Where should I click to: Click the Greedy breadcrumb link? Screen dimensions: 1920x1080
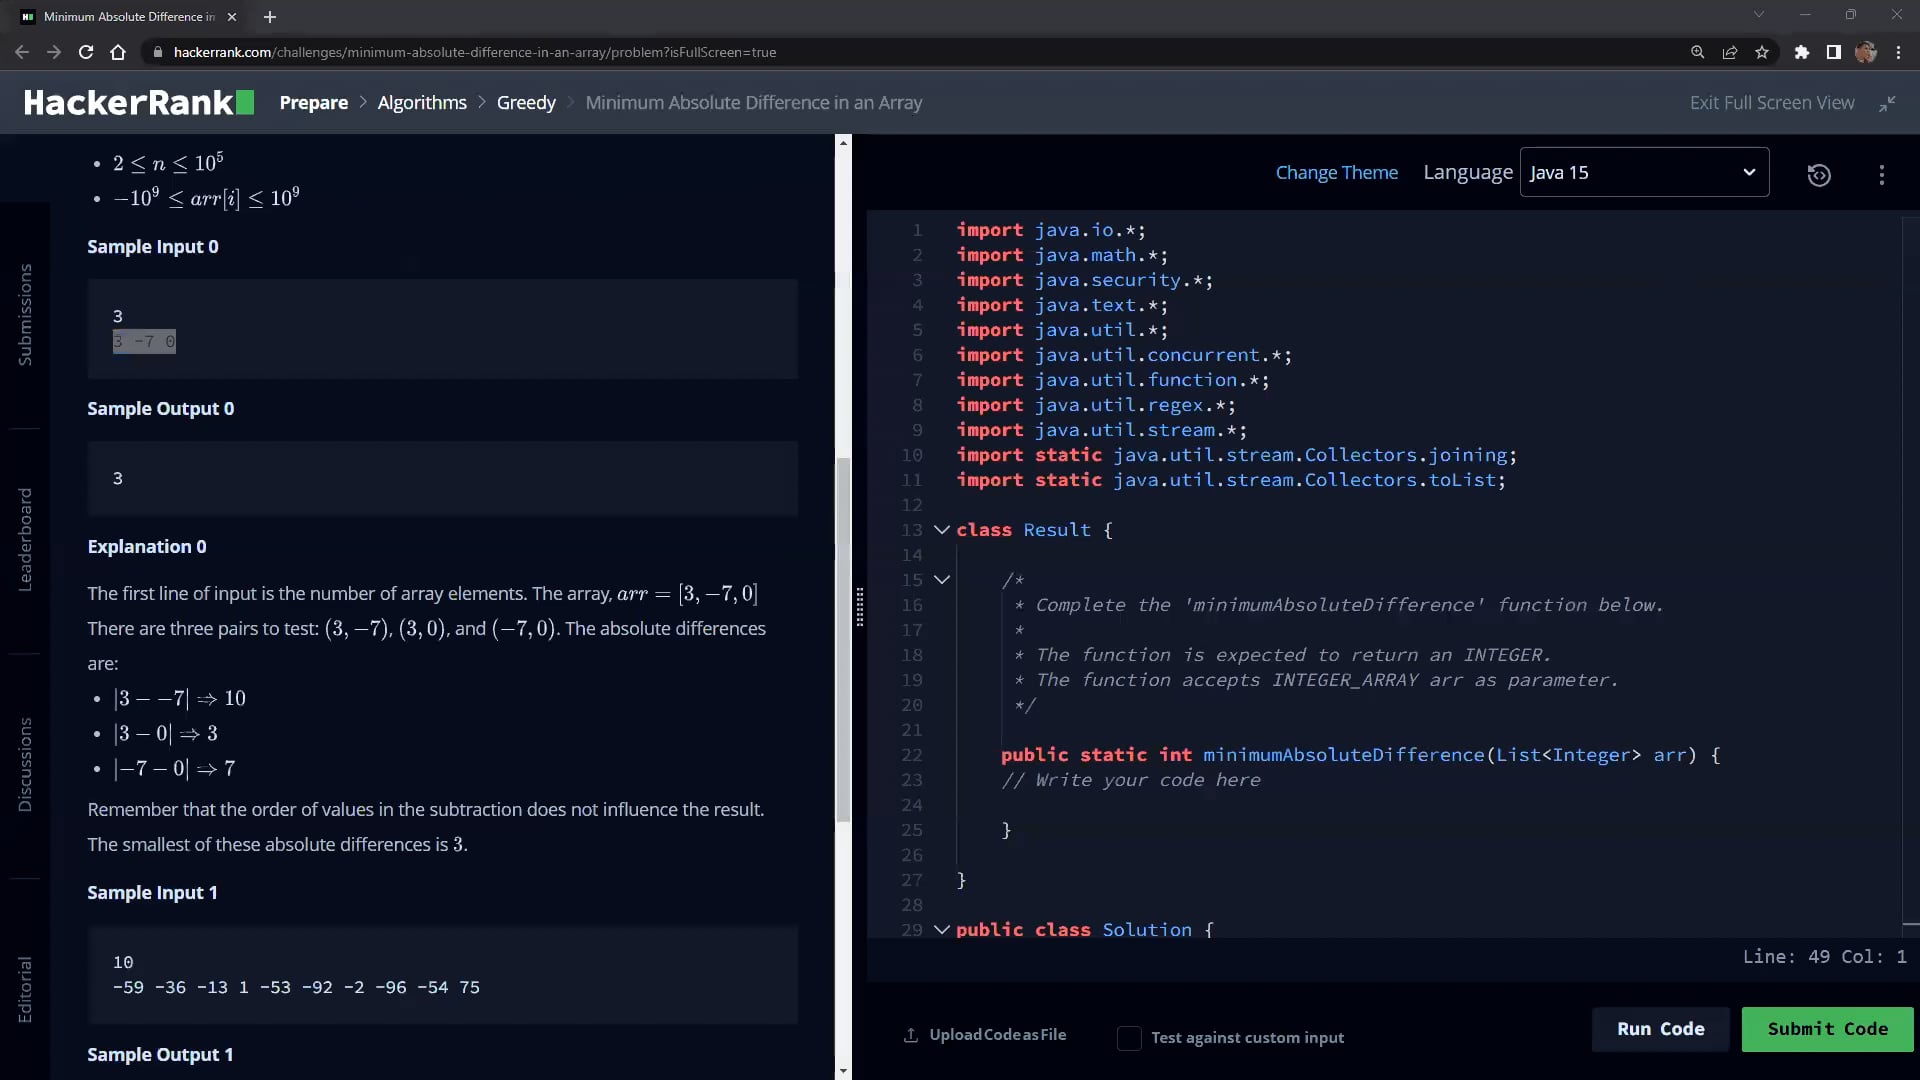click(x=526, y=103)
